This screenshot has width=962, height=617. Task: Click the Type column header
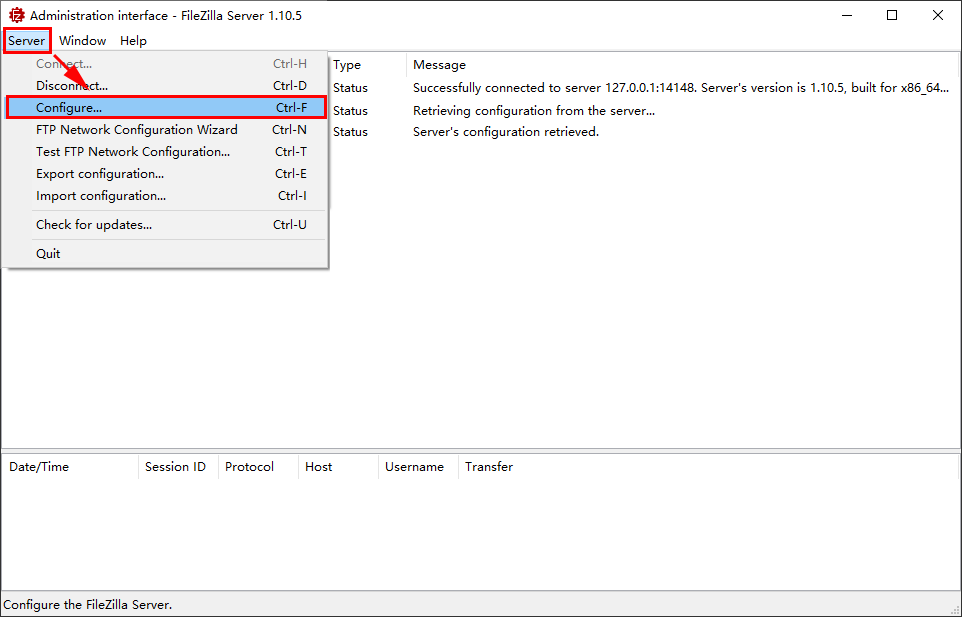point(368,65)
